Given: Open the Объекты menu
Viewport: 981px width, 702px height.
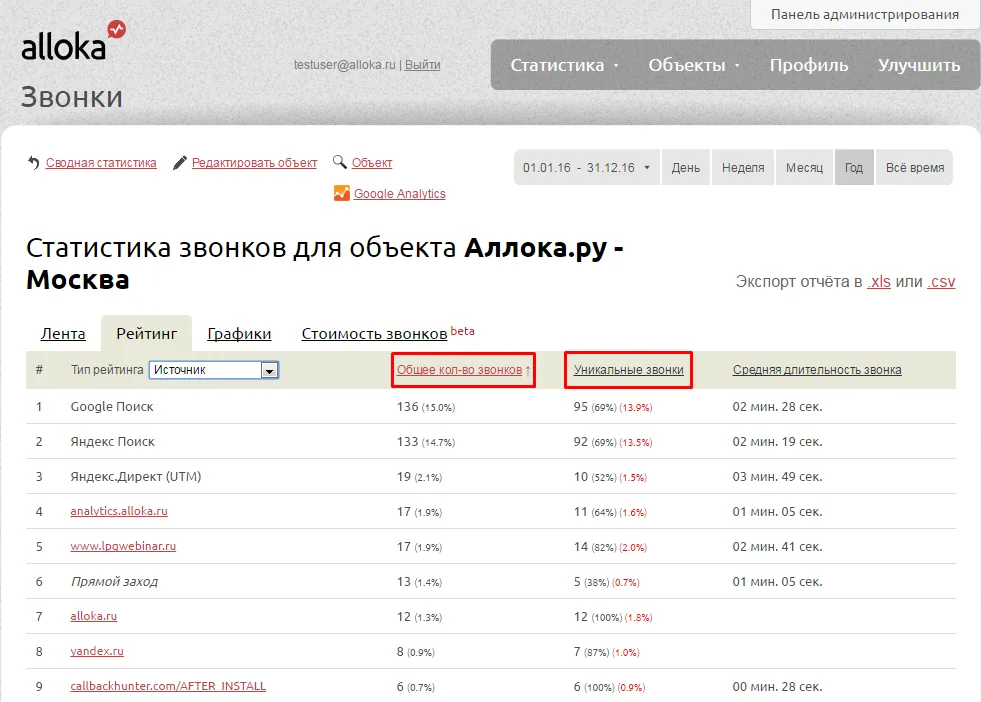Looking at the screenshot, I should click(x=693, y=65).
